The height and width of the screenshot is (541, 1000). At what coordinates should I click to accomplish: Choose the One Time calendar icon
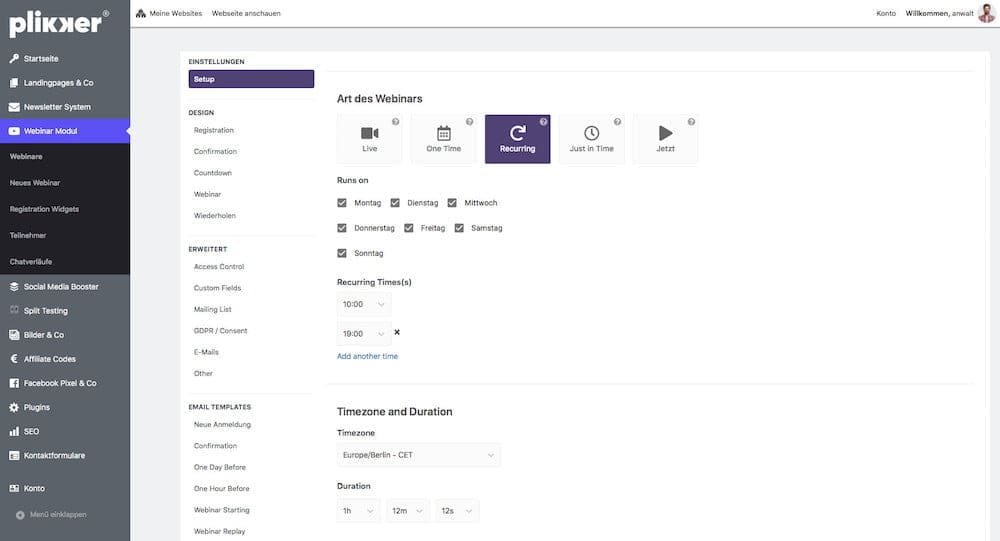click(x=443, y=134)
